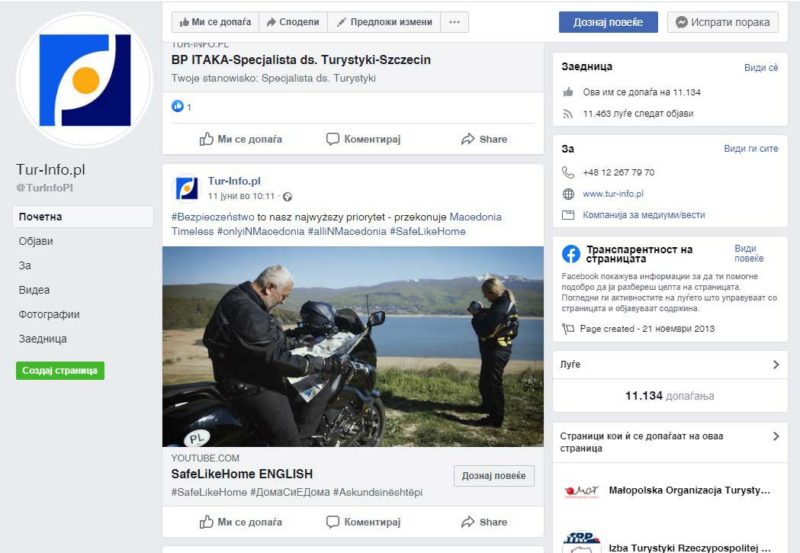
Task: Expand the 'Луѓе' section chevron
Action: point(776,364)
